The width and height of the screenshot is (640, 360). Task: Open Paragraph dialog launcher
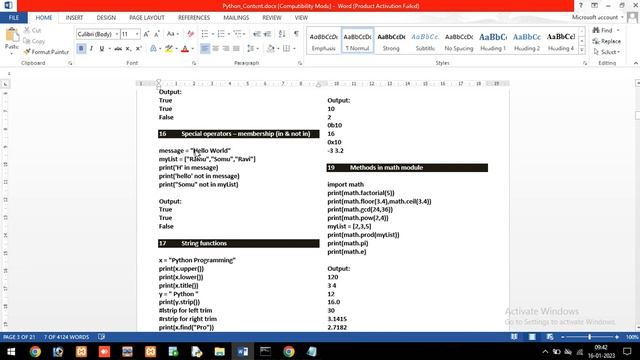300,63
